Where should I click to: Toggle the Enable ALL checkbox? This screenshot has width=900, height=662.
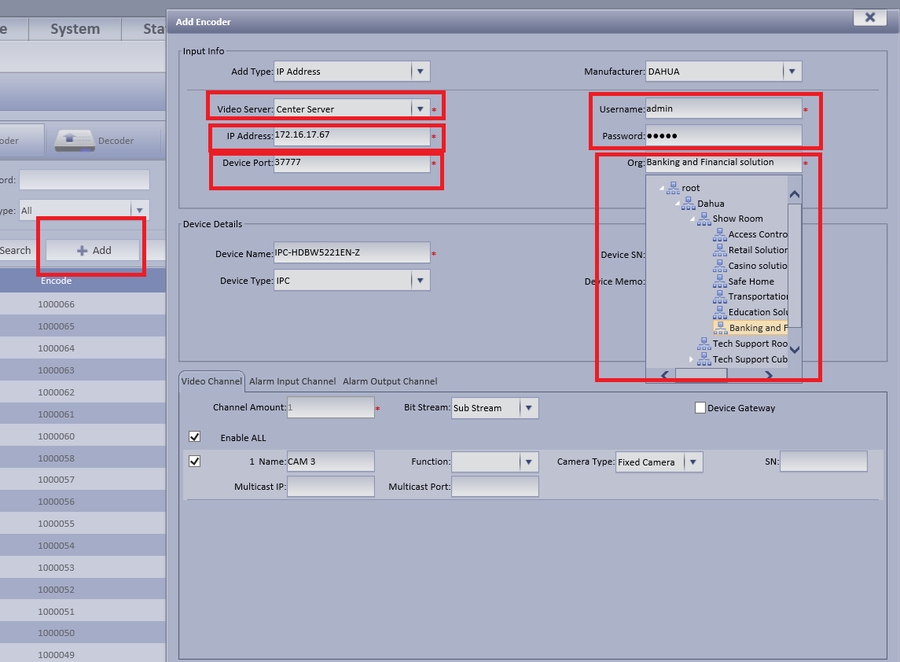[x=195, y=437]
